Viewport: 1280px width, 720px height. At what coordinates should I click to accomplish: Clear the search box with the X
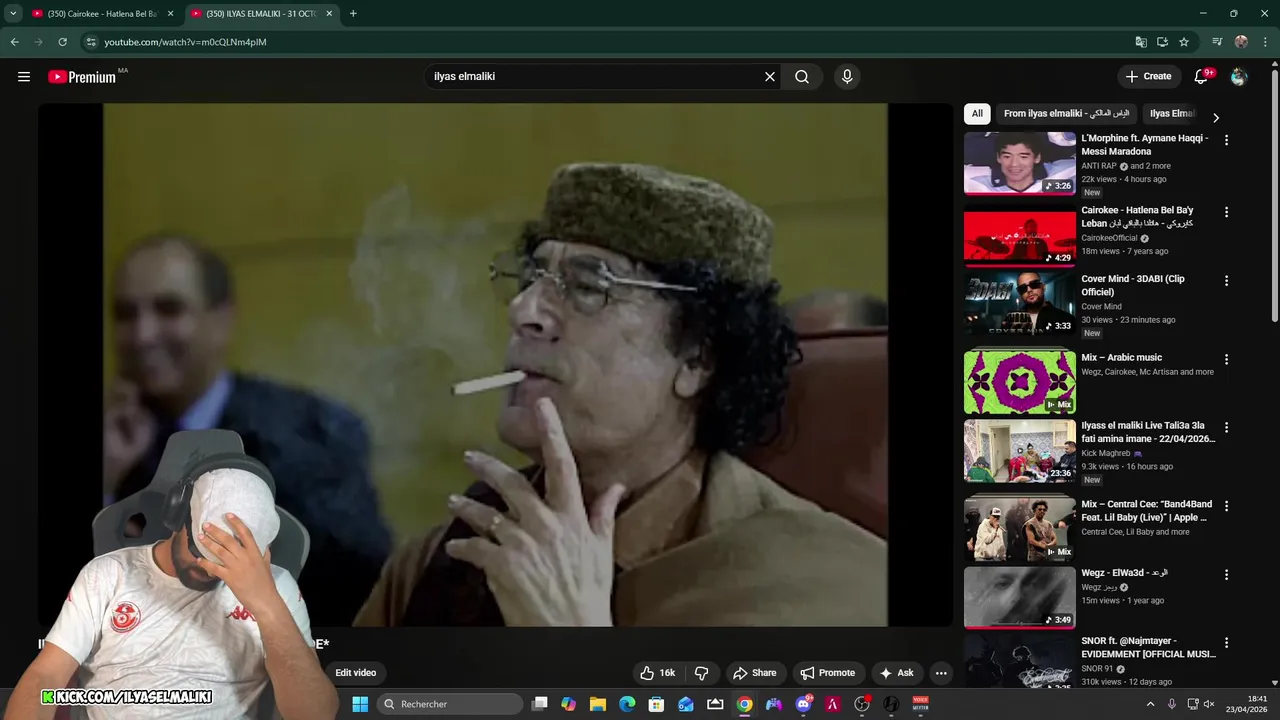click(x=770, y=77)
